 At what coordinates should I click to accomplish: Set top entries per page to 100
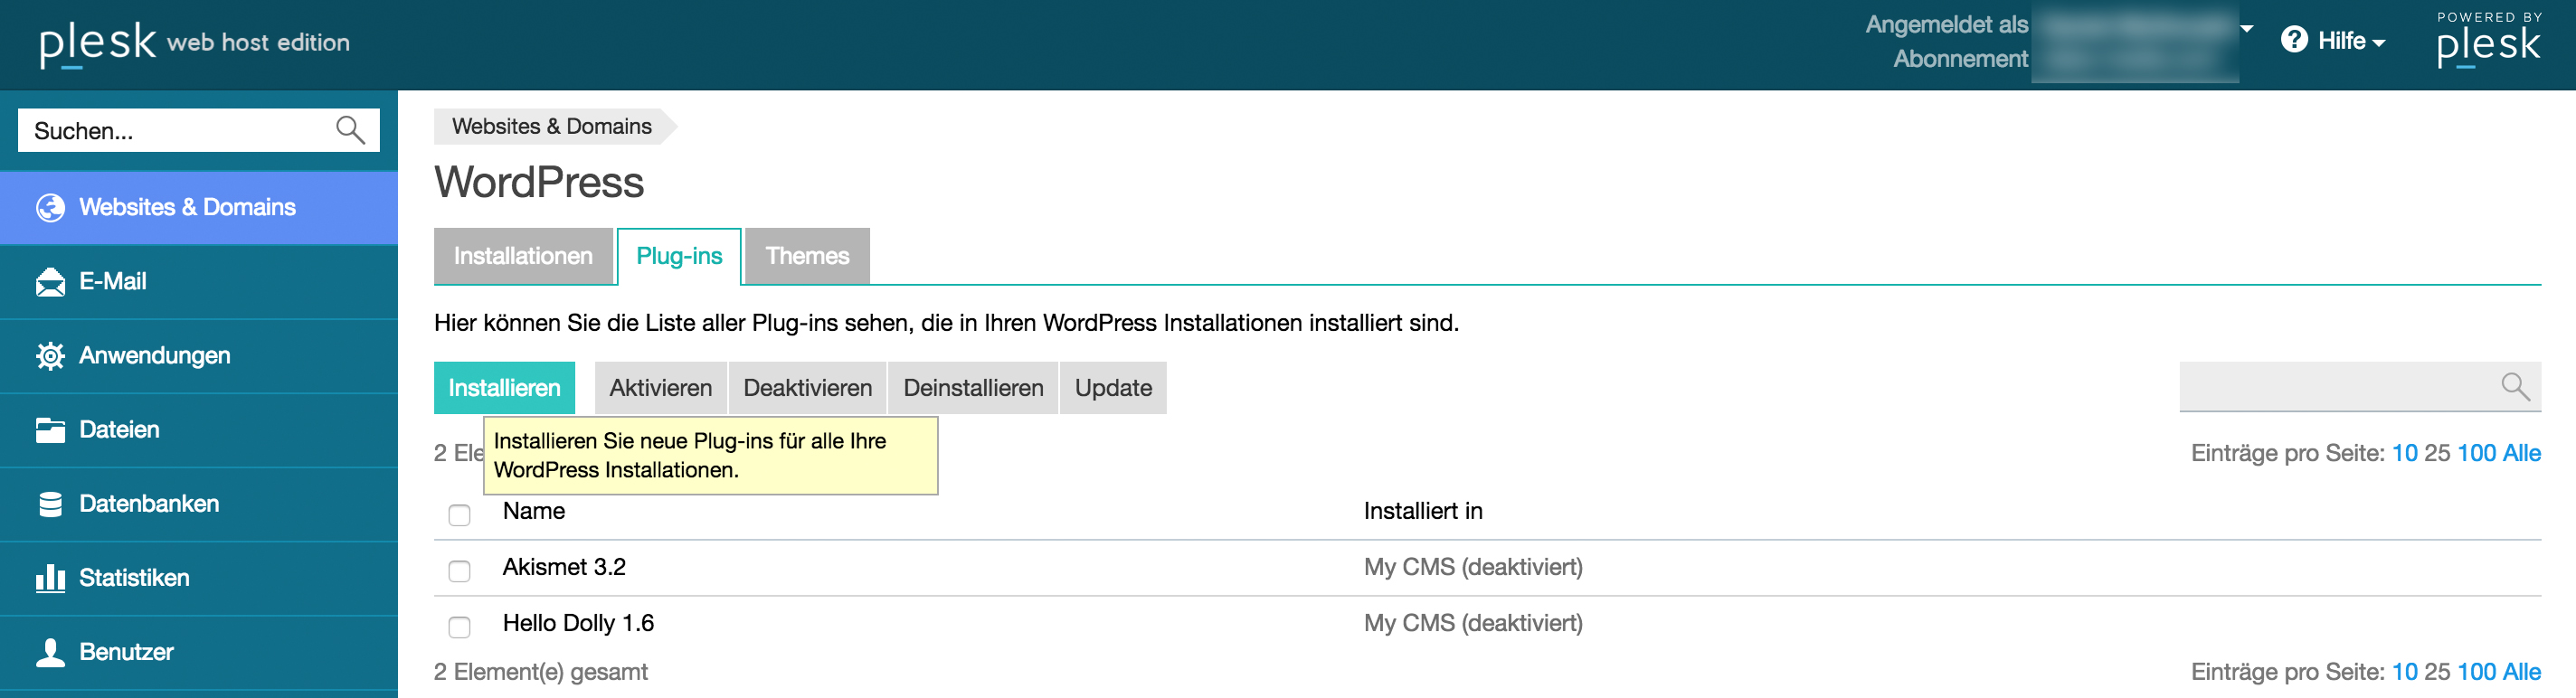pos(2476,453)
